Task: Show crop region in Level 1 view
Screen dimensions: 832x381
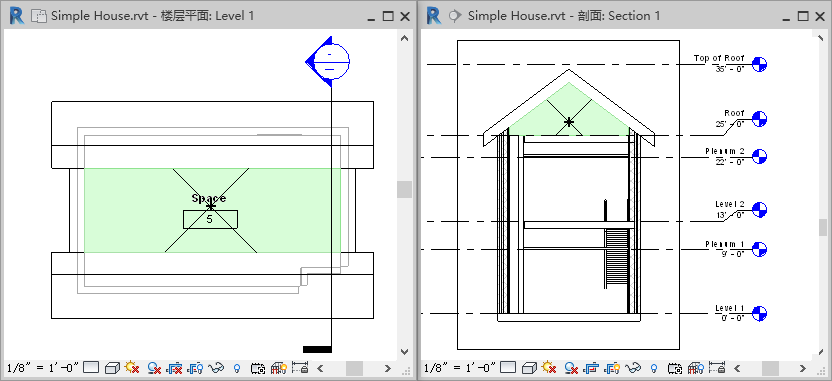Action: click(196, 367)
